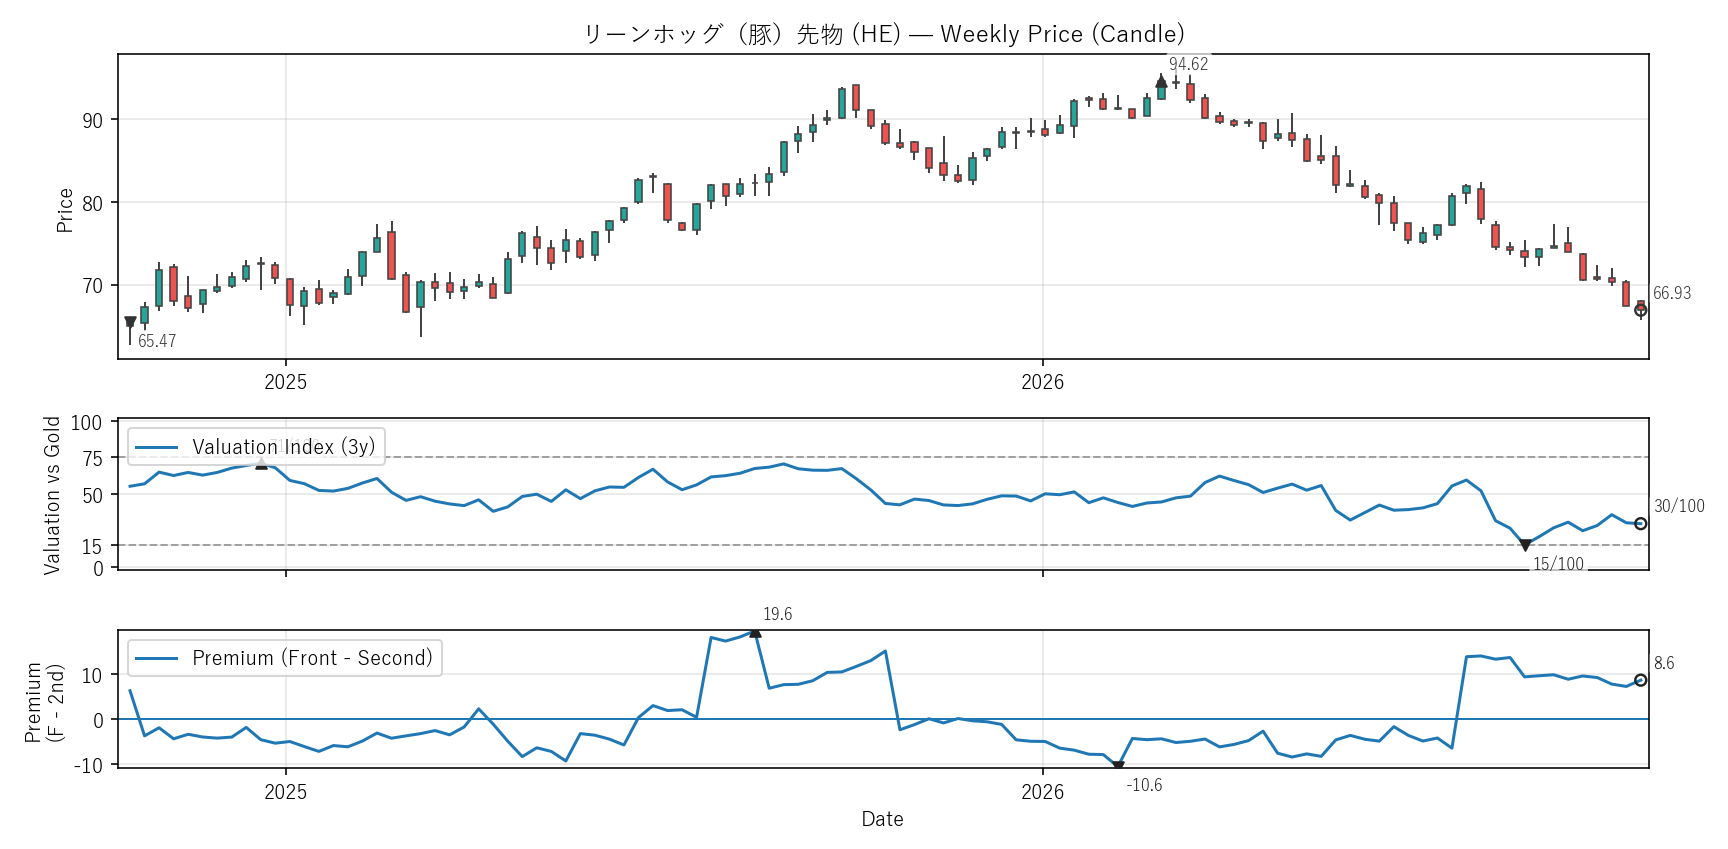The width and height of the screenshot is (1728, 849).
Task: Click the 2026 date label under the candle chart
Action: (x=1043, y=382)
